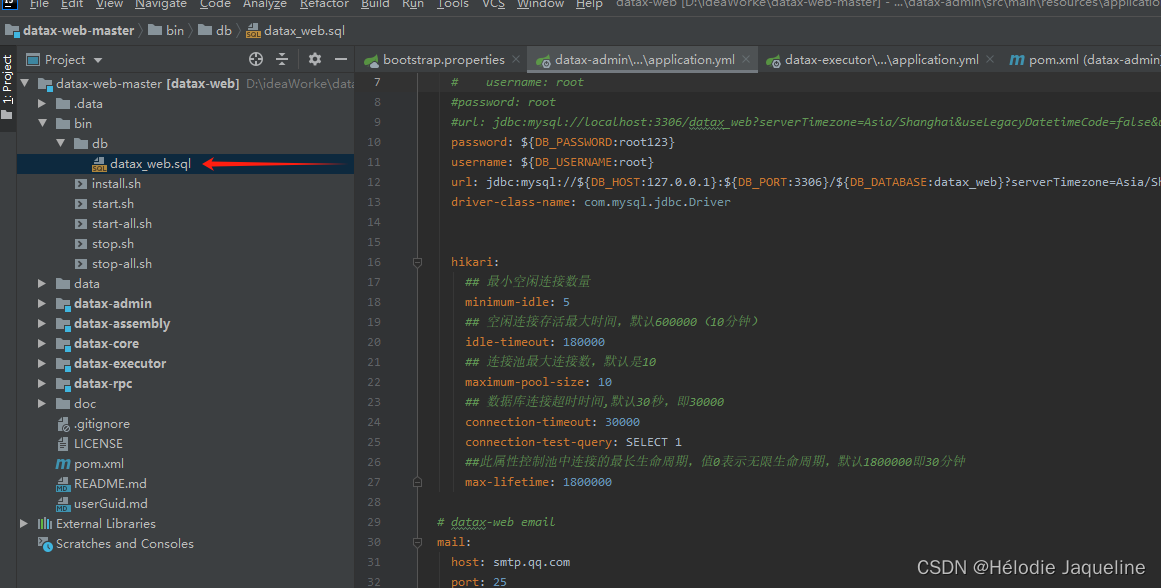Hide the Project tool window with the minus icon
Viewport: 1161px width, 588px height.
click(341, 60)
